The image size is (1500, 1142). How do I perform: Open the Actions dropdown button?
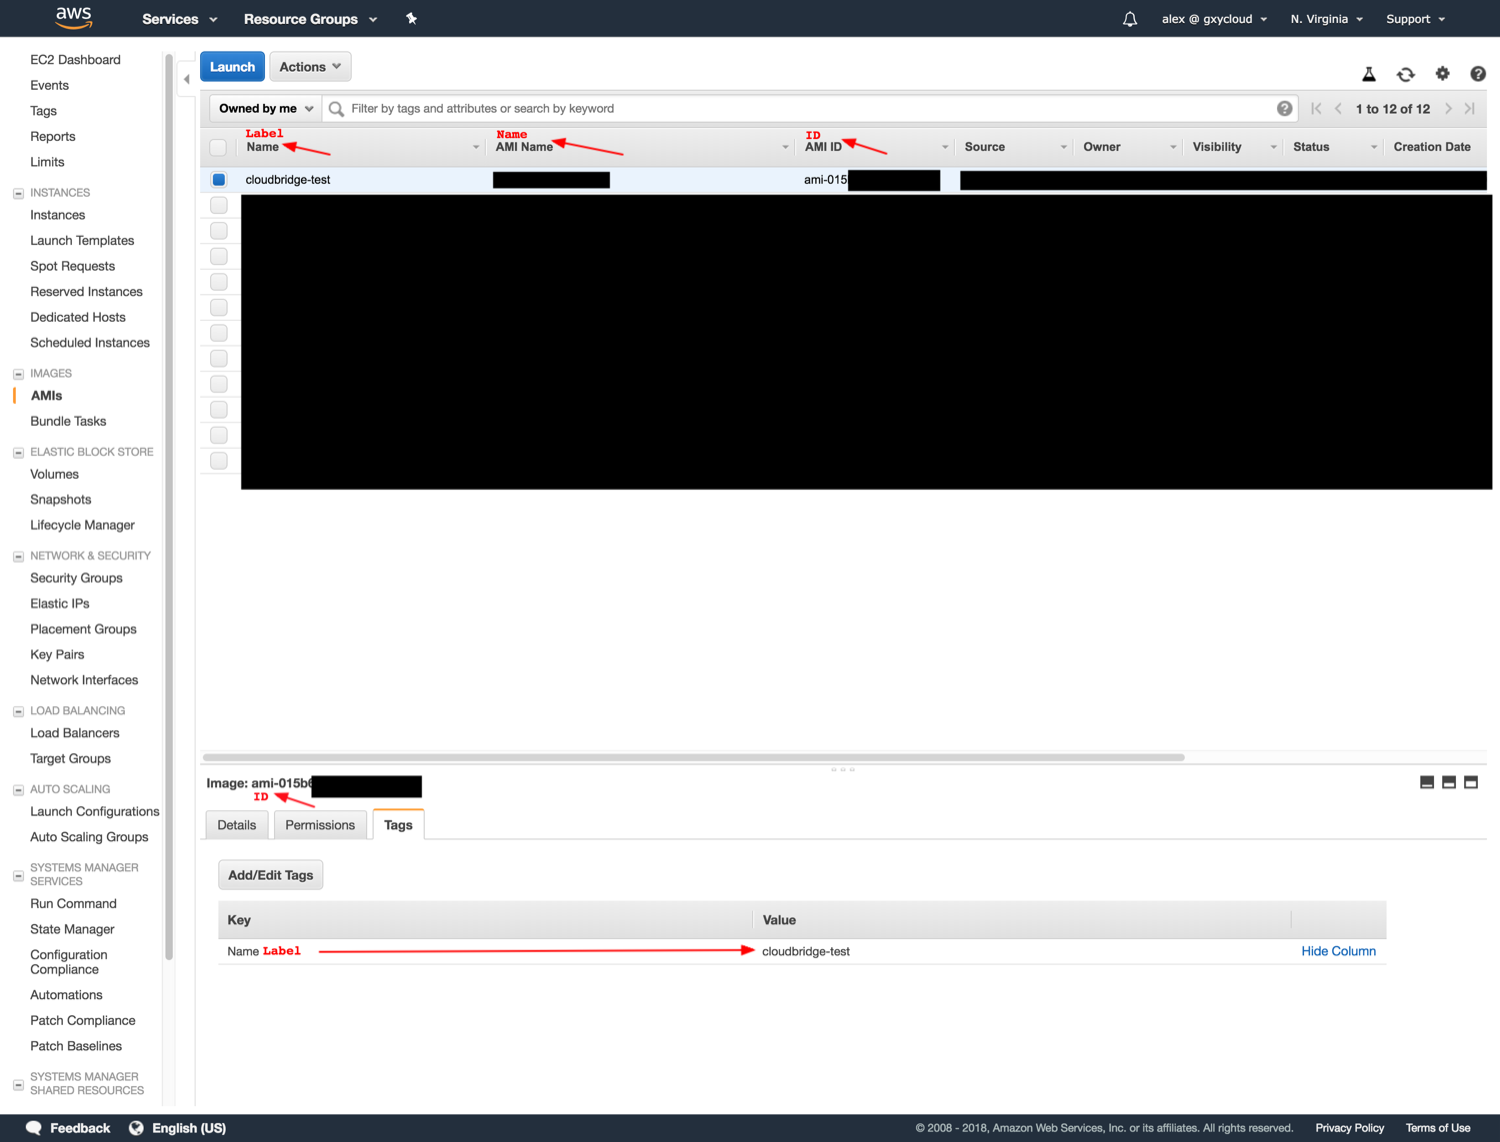pos(310,67)
